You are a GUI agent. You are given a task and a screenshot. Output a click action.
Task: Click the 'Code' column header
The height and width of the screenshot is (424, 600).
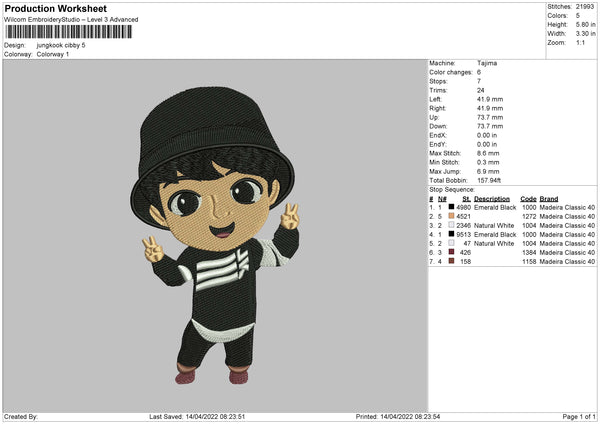click(x=528, y=199)
